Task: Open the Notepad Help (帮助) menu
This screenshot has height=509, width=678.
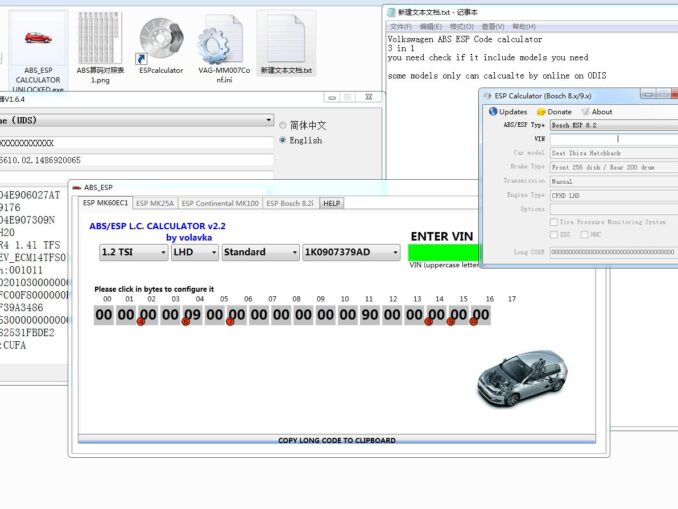Action: [x=524, y=27]
